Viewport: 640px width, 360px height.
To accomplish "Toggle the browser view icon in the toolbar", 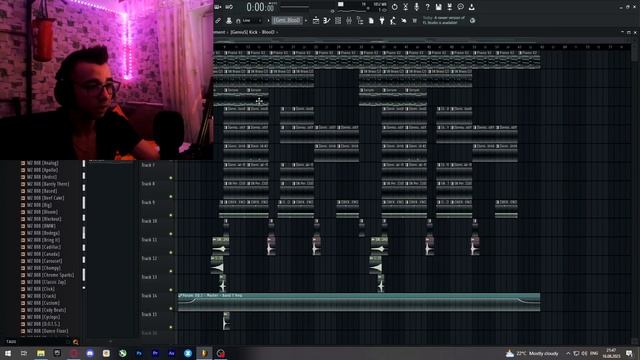I will [360, 20].
